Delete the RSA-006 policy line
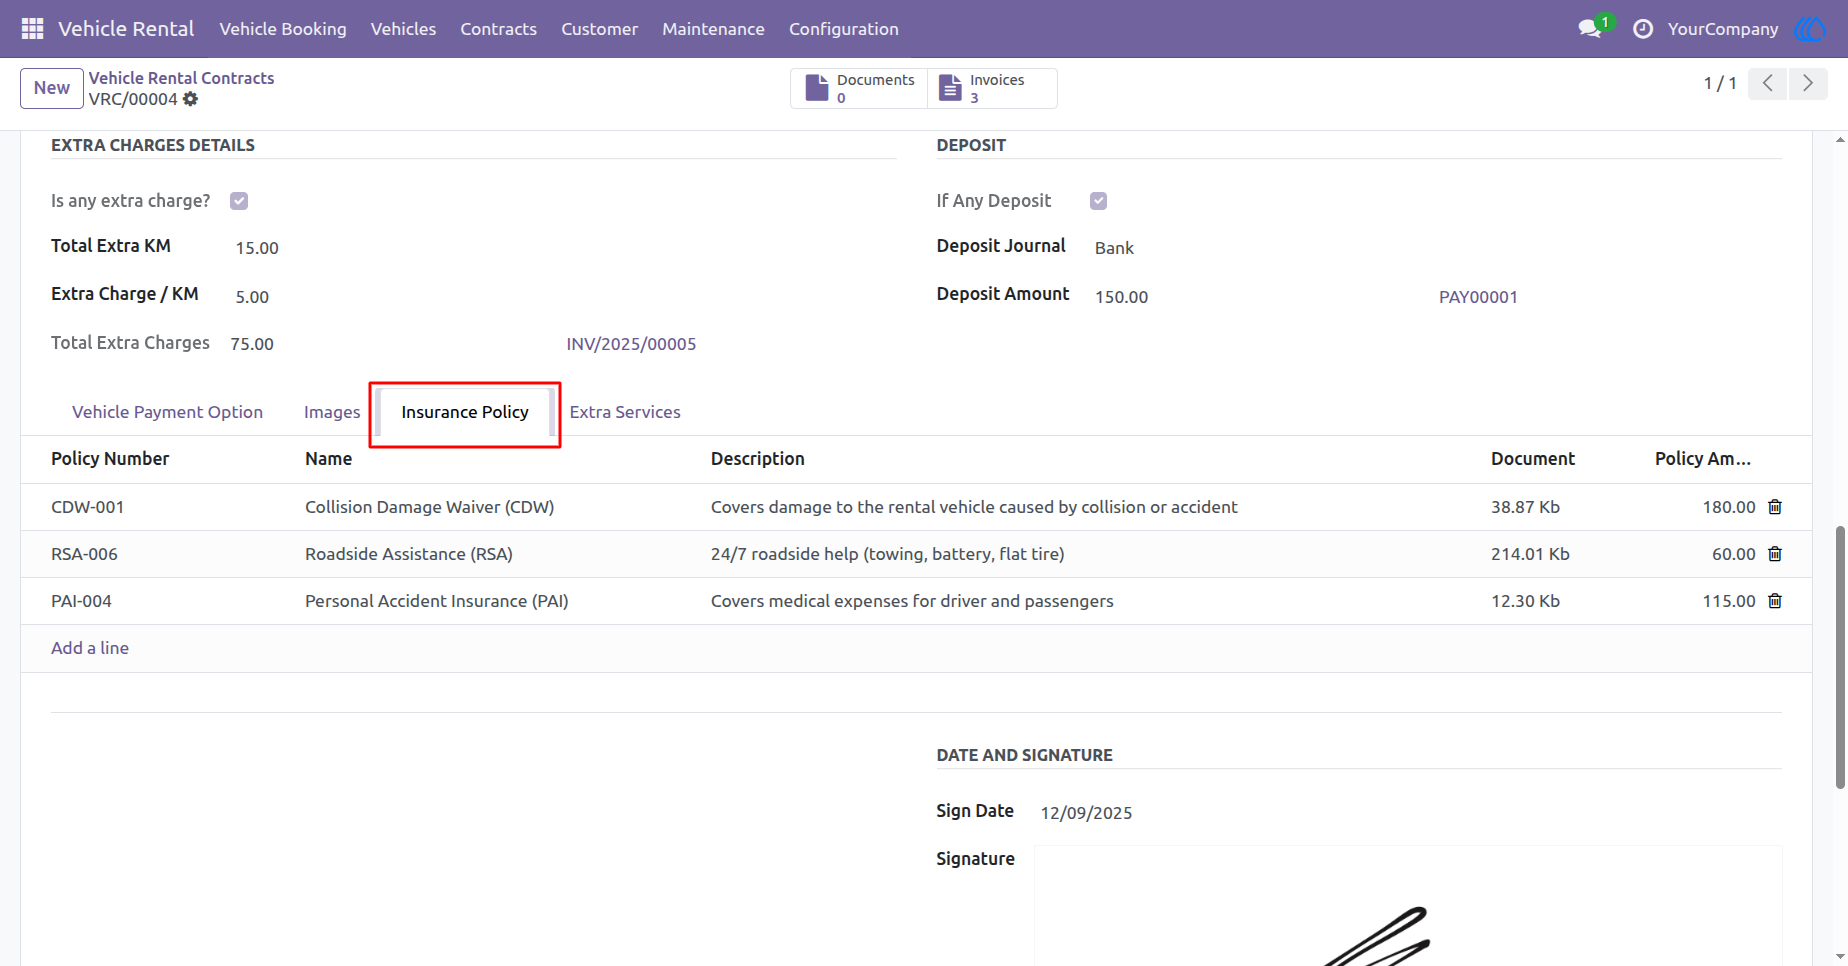Screen dimensions: 1848x966 1775,554
